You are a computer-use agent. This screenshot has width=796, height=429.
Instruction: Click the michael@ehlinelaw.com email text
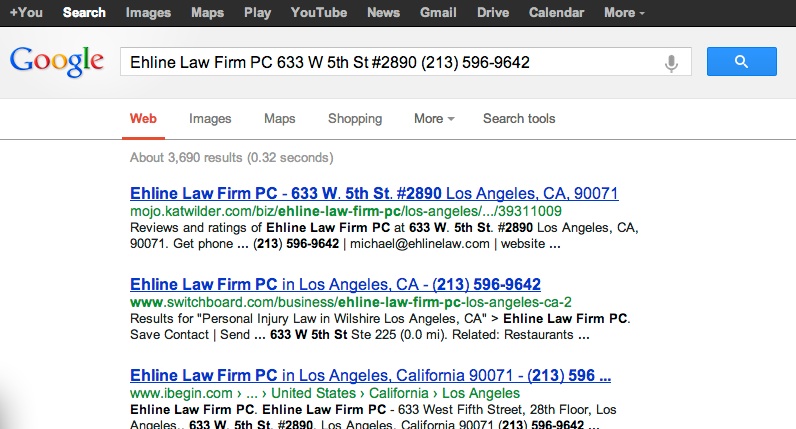420,244
